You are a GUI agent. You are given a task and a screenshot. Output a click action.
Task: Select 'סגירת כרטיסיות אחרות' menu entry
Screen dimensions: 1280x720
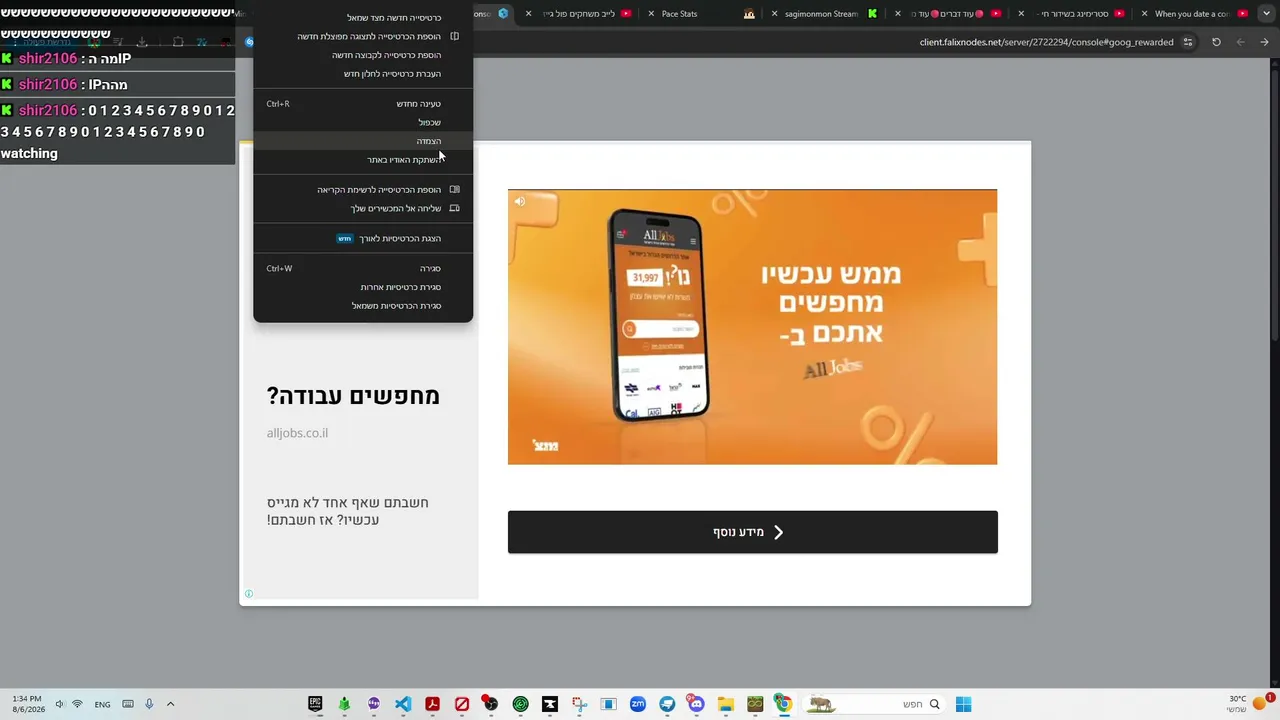[363, 287]
